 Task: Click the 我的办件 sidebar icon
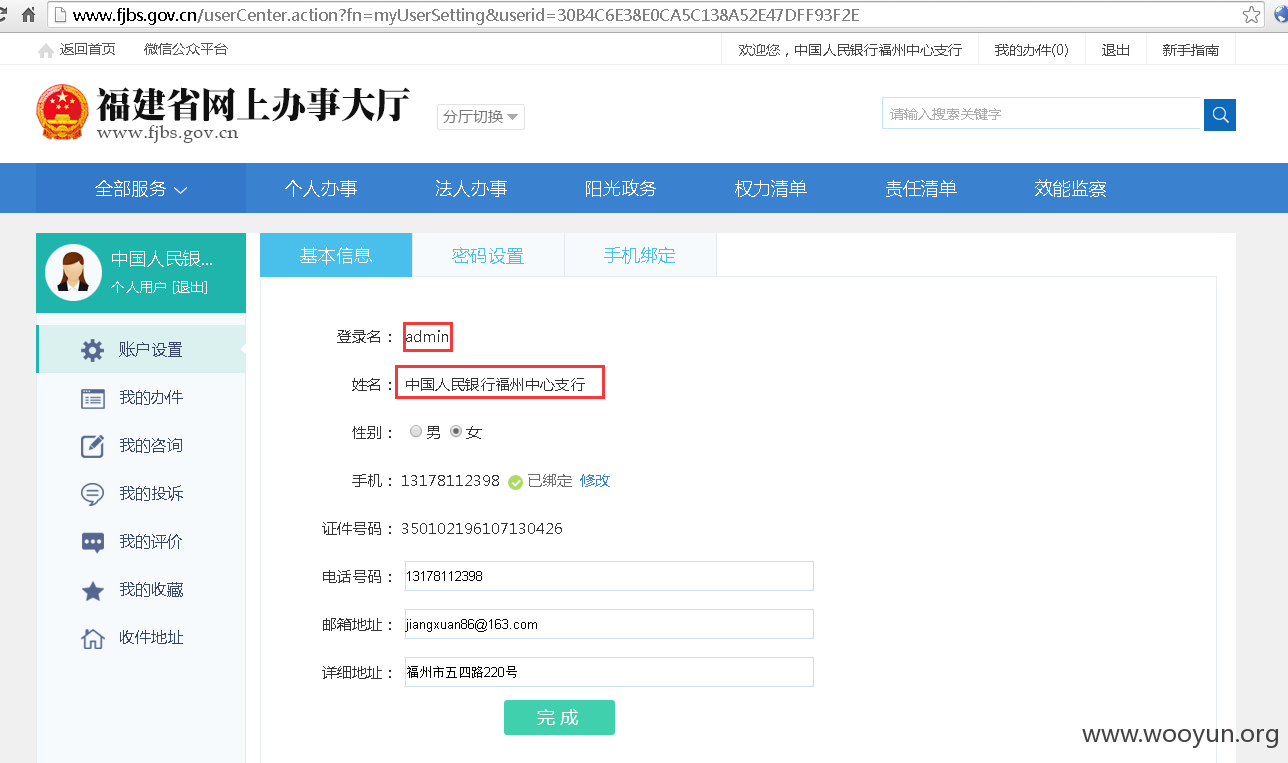point(92,398)
